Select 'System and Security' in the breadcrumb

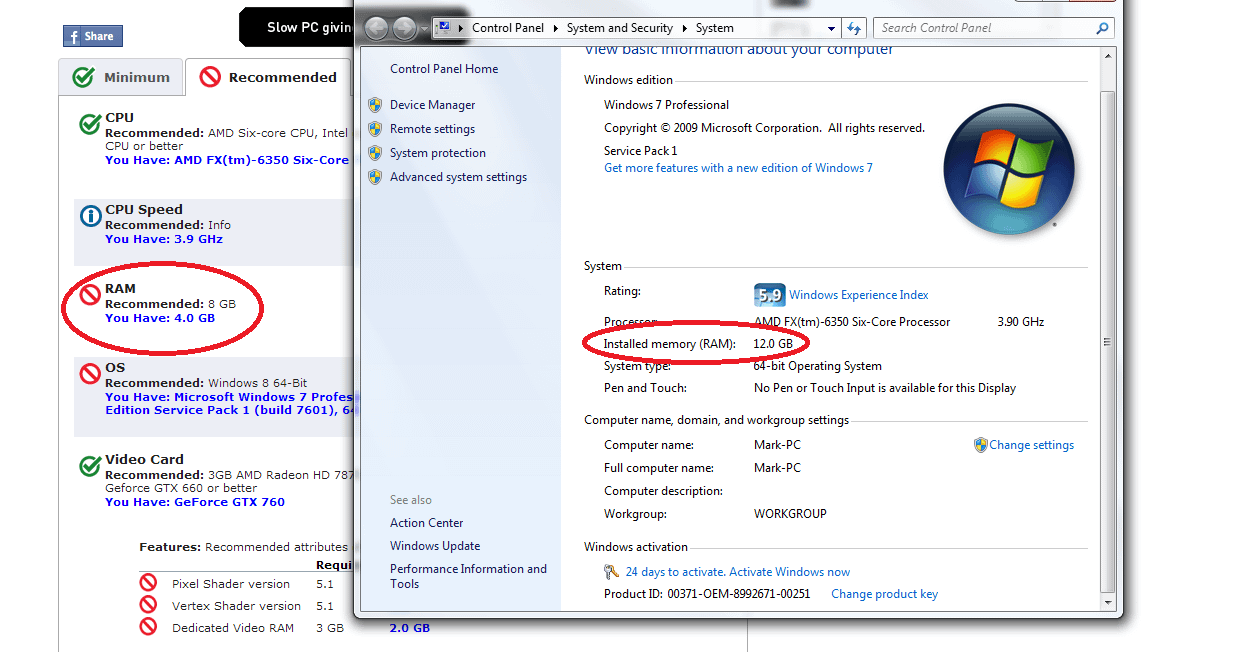coord(620,28)
